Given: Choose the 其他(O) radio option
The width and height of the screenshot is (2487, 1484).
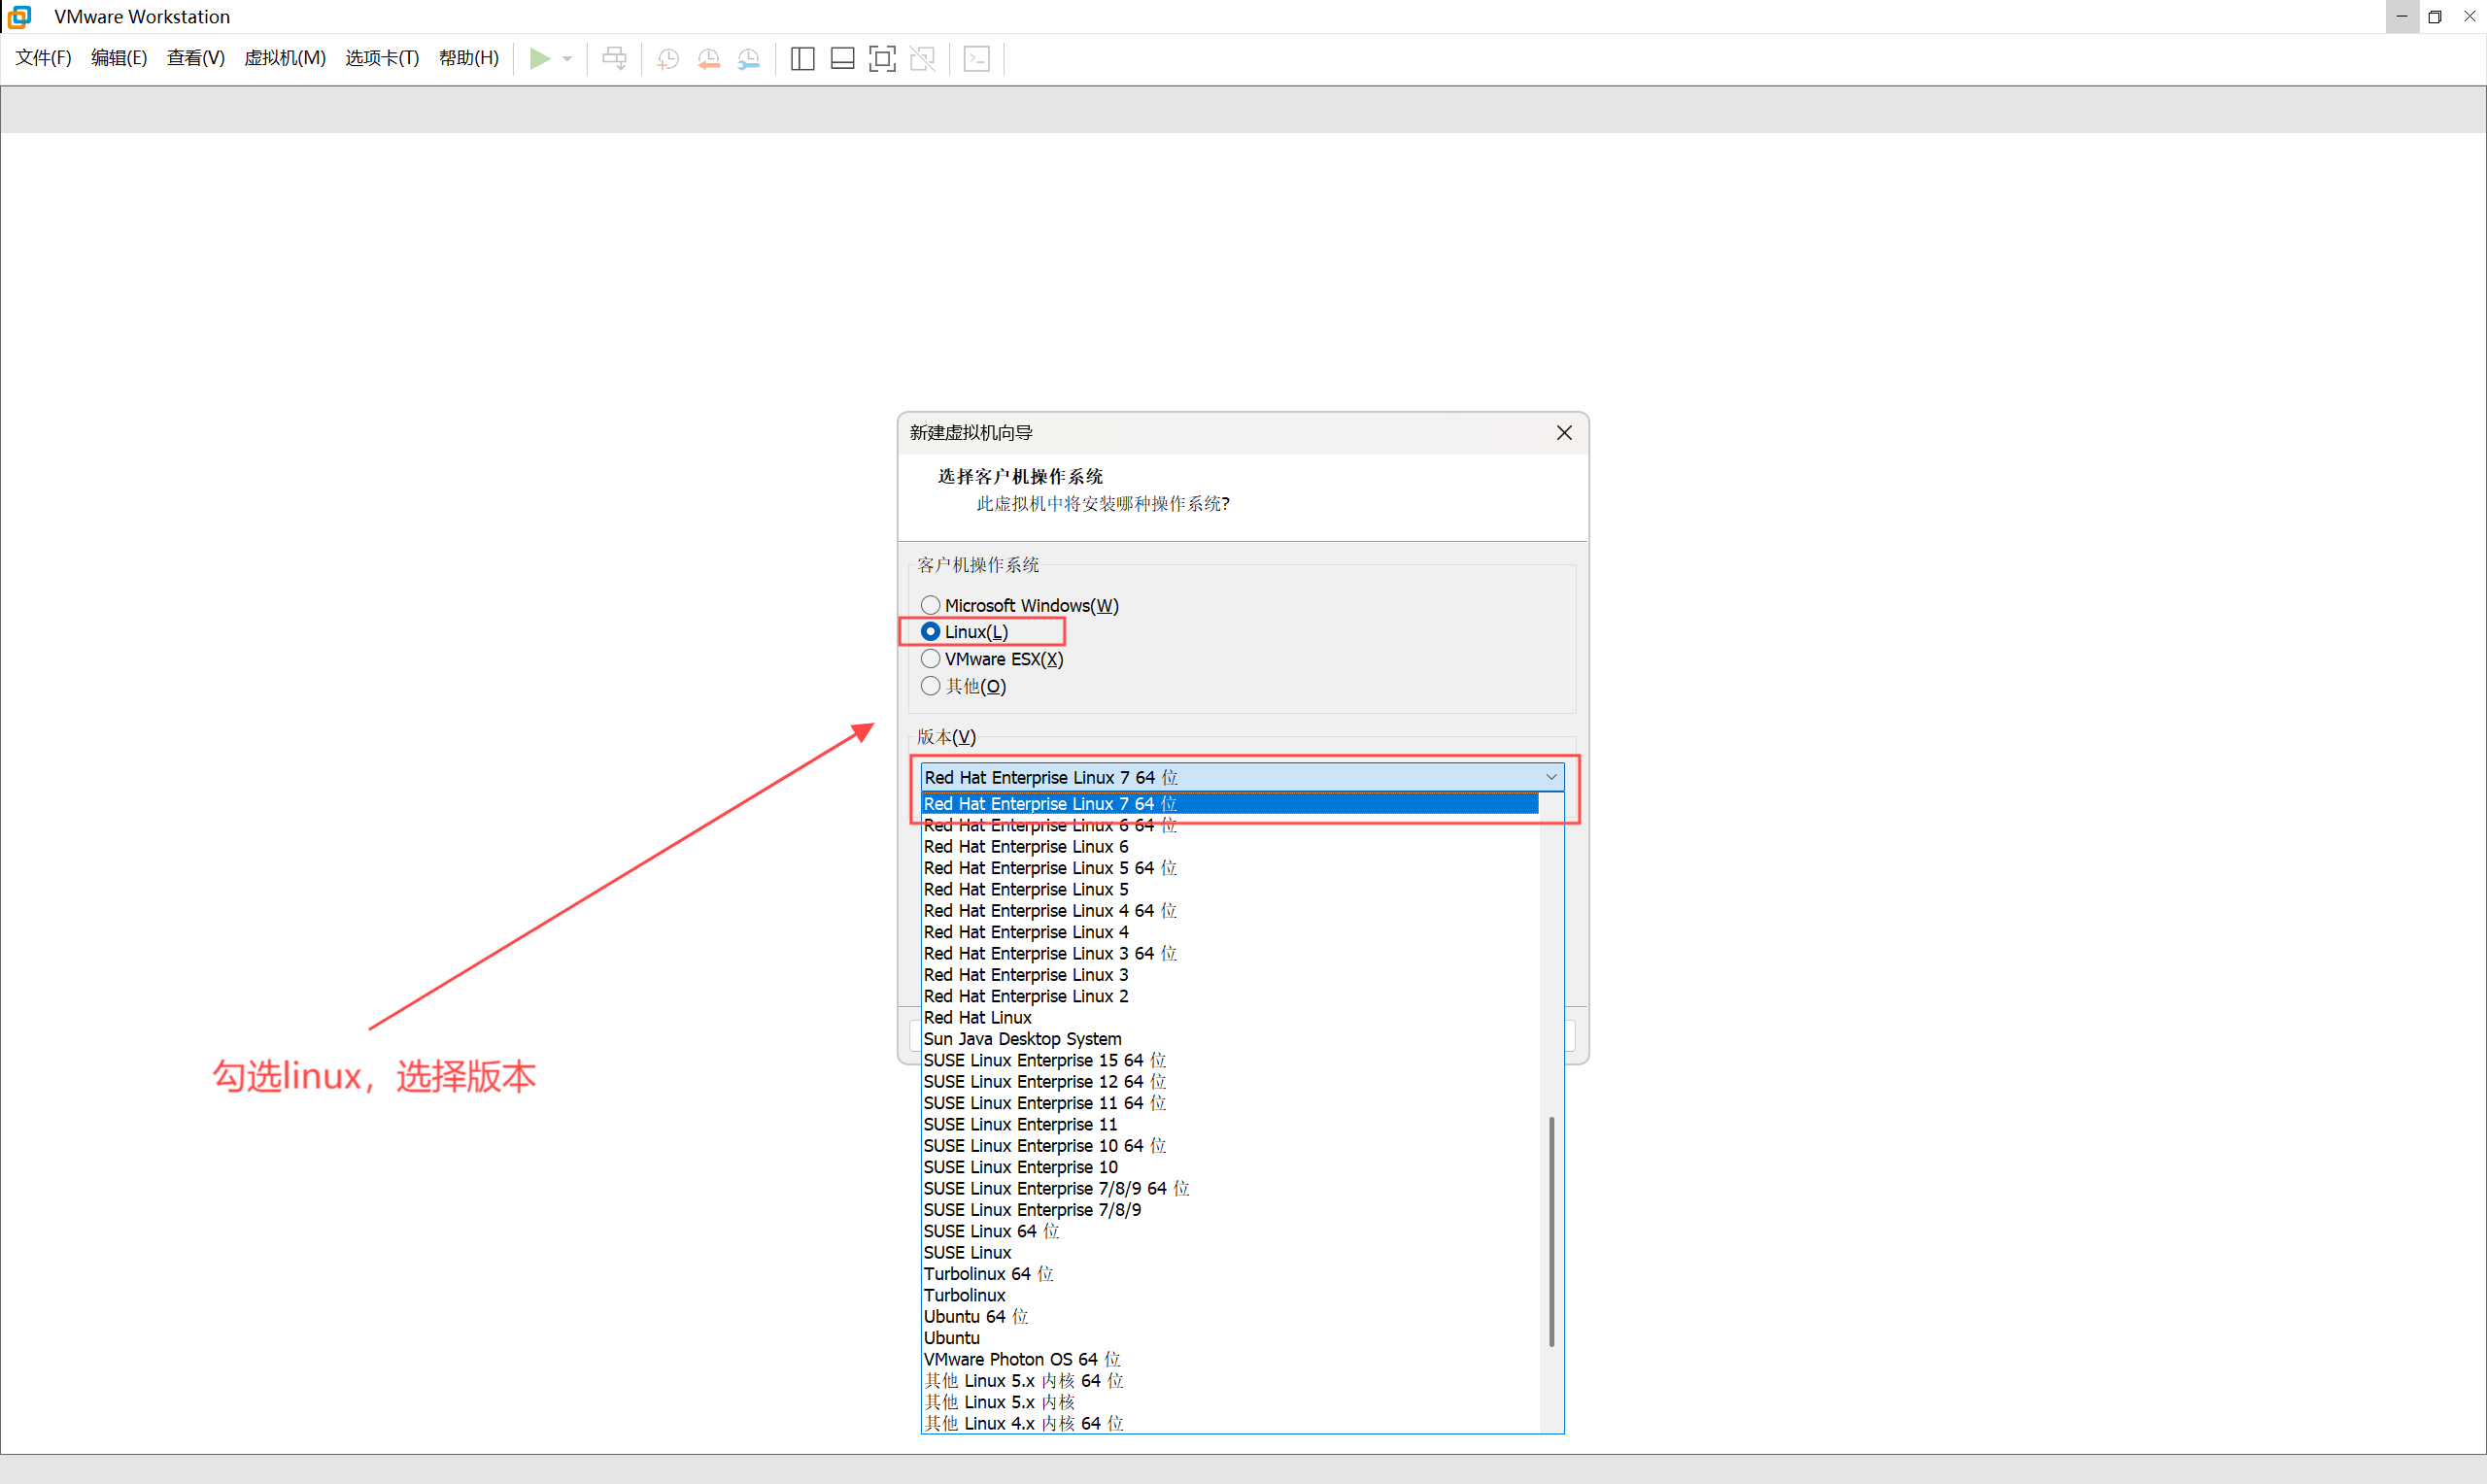Looking at the screenshot, I should point(931,686).
